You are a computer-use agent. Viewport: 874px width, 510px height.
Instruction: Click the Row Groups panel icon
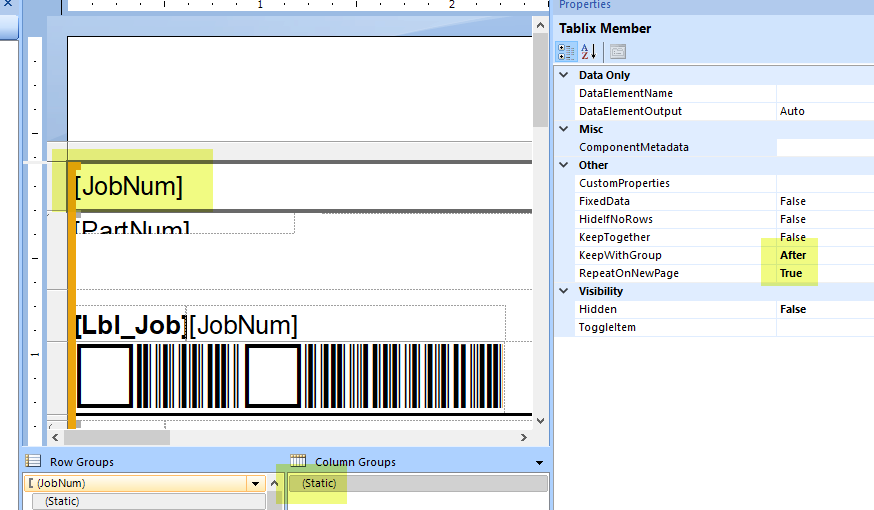[33, 461]
